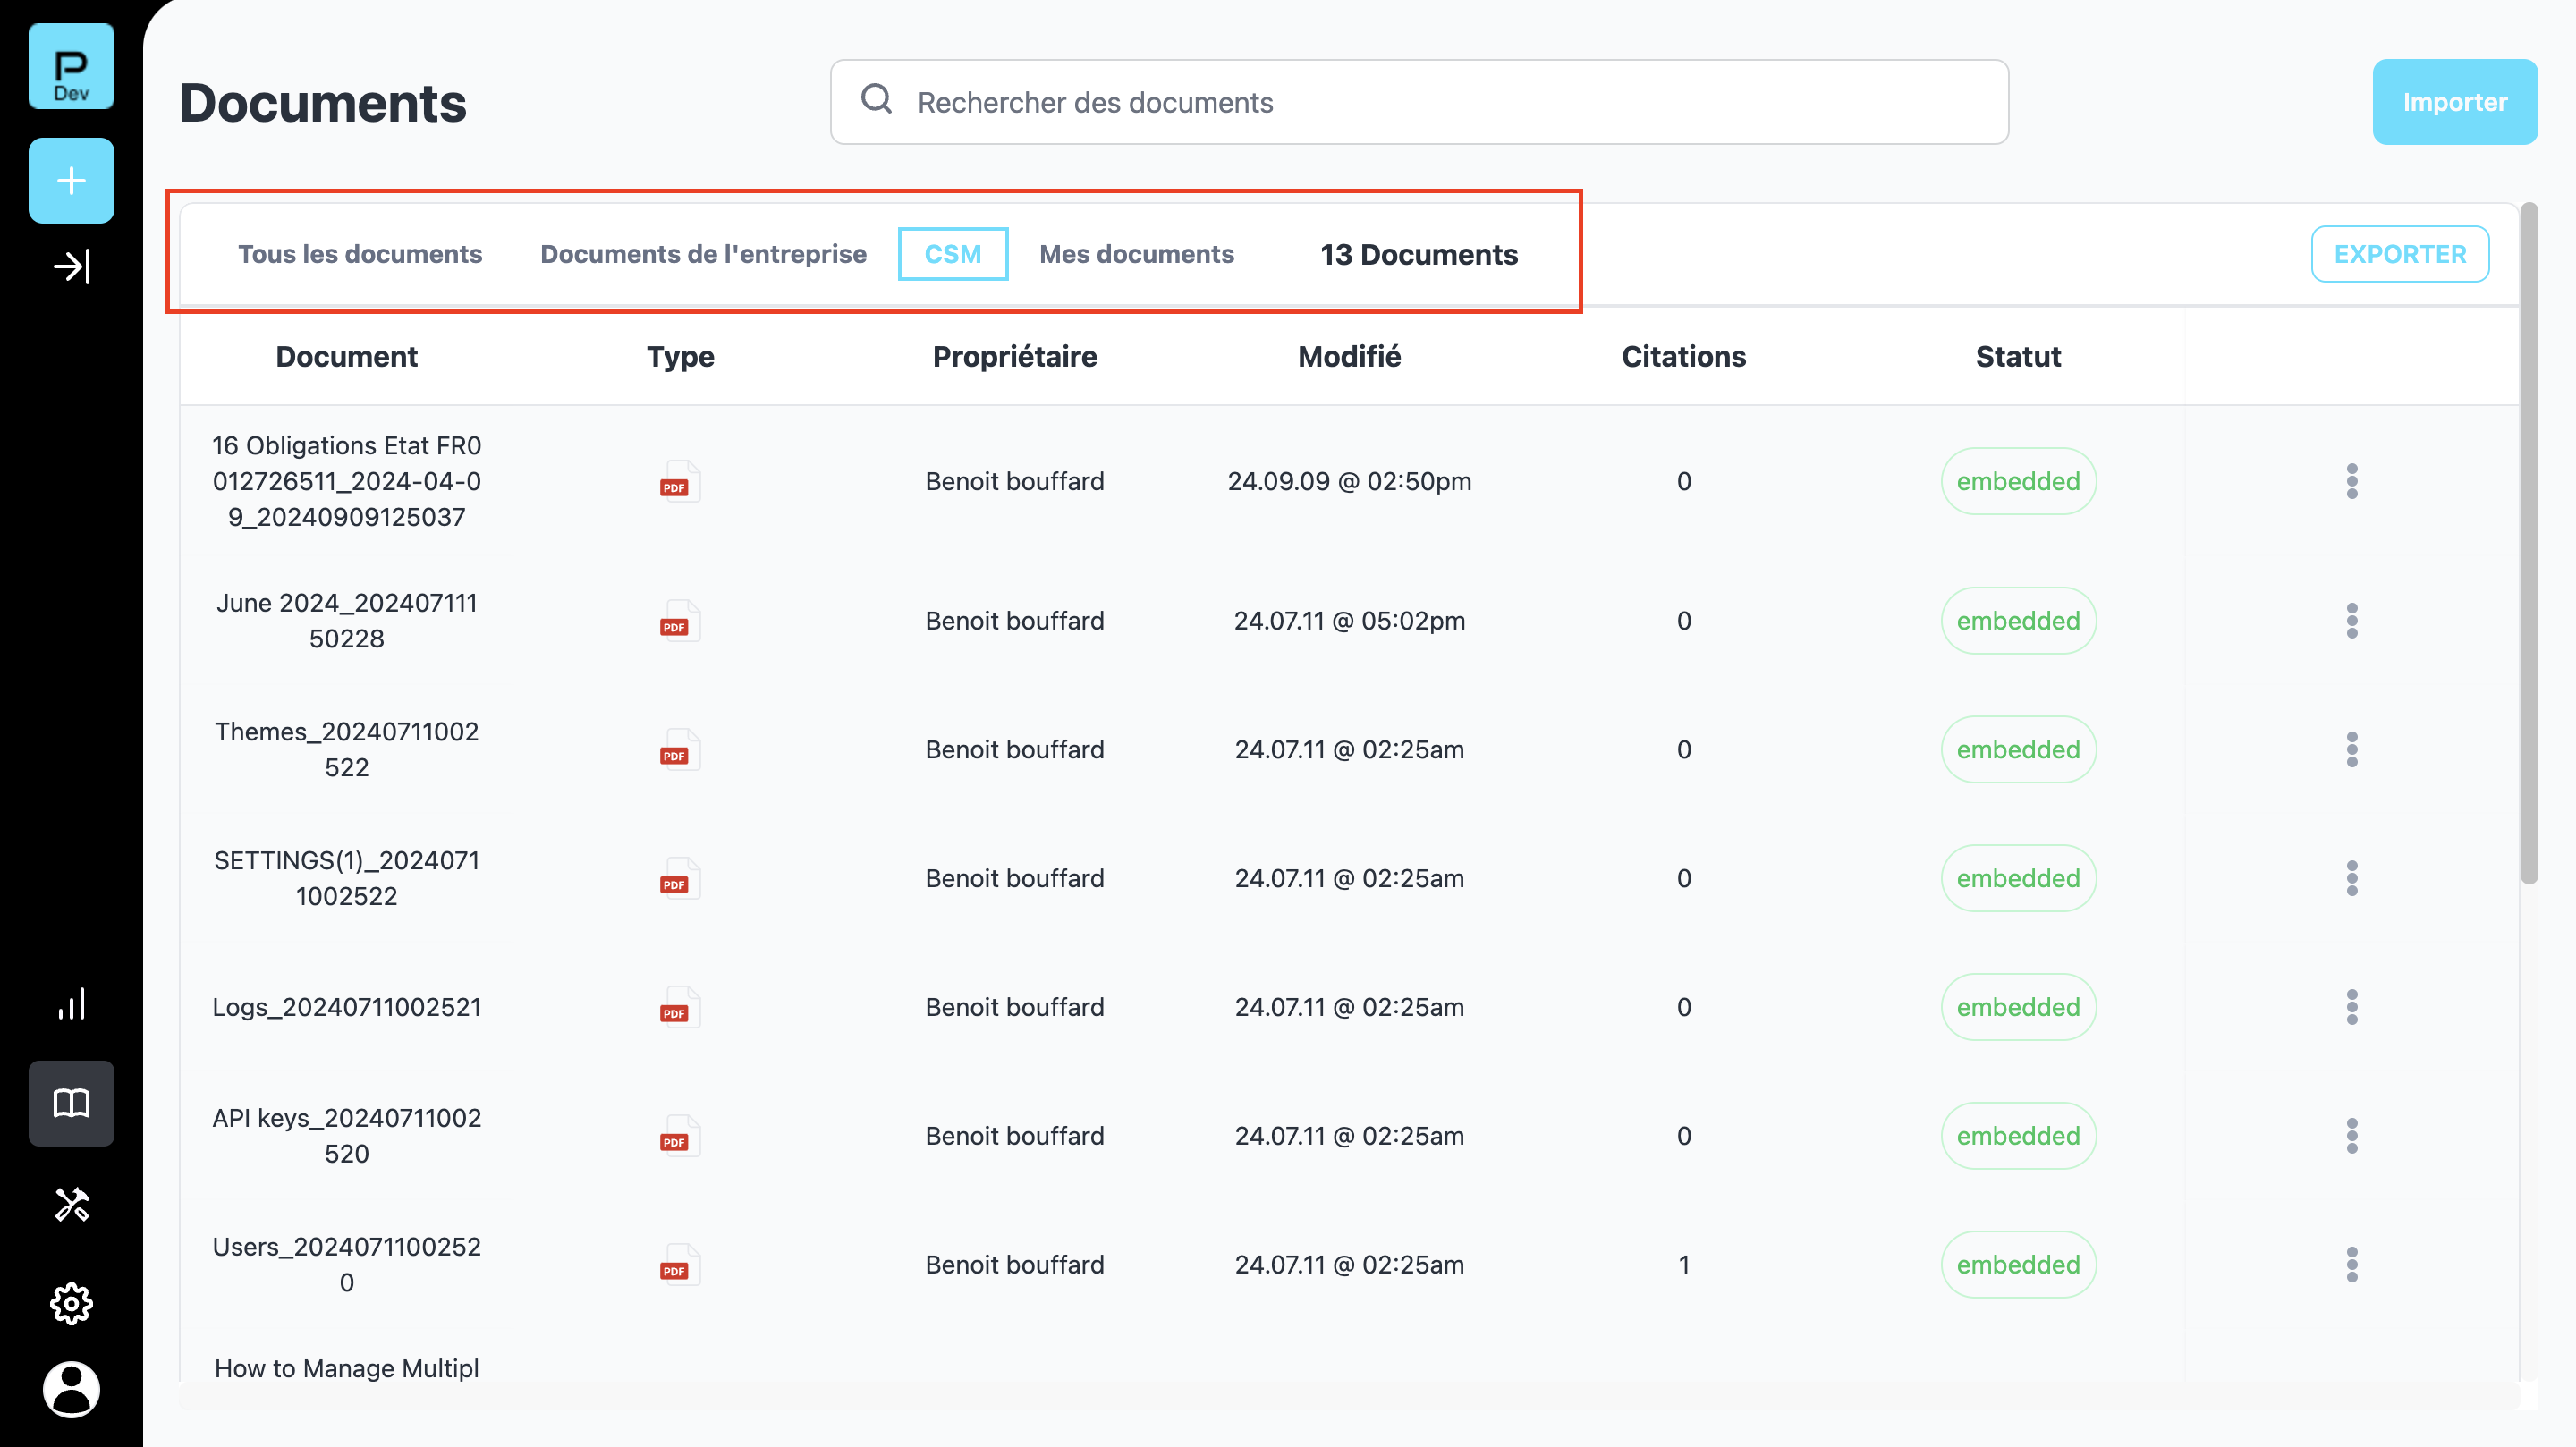This screenshot has width=2576, height=1447.
Task: Click PDF icon of SETTINGS(1) row
Action: (679, 878)
